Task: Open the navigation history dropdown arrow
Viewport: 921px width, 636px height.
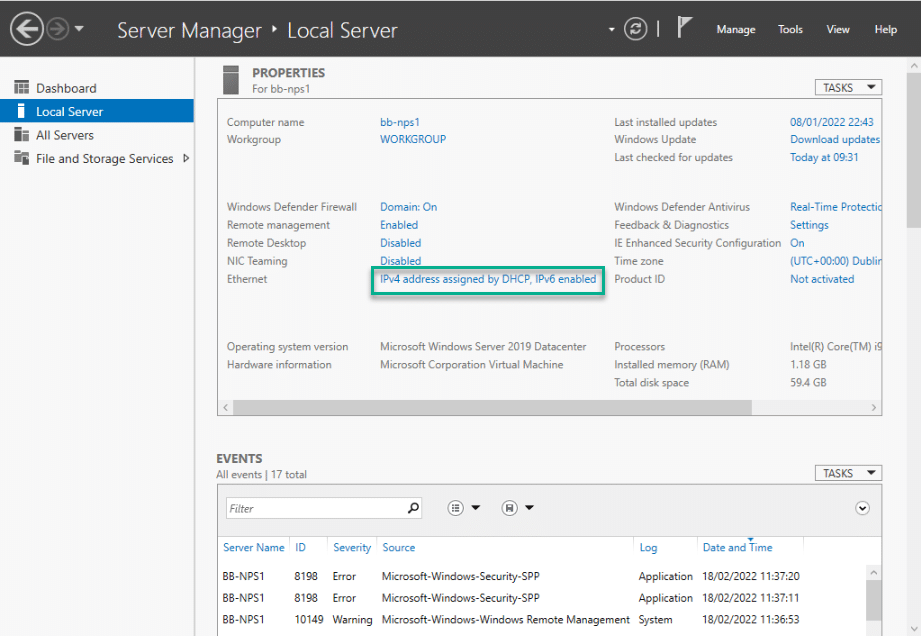Action: [79, 28]
